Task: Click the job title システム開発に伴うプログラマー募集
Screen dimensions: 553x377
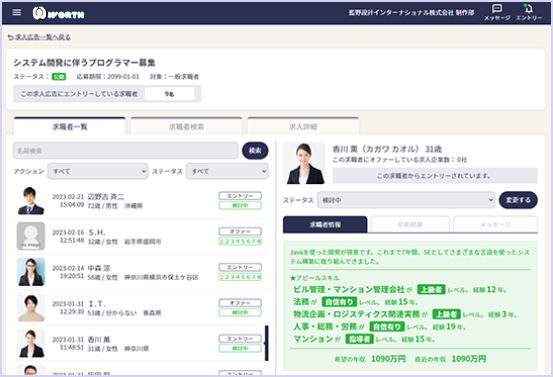Action: click(85, 63)
